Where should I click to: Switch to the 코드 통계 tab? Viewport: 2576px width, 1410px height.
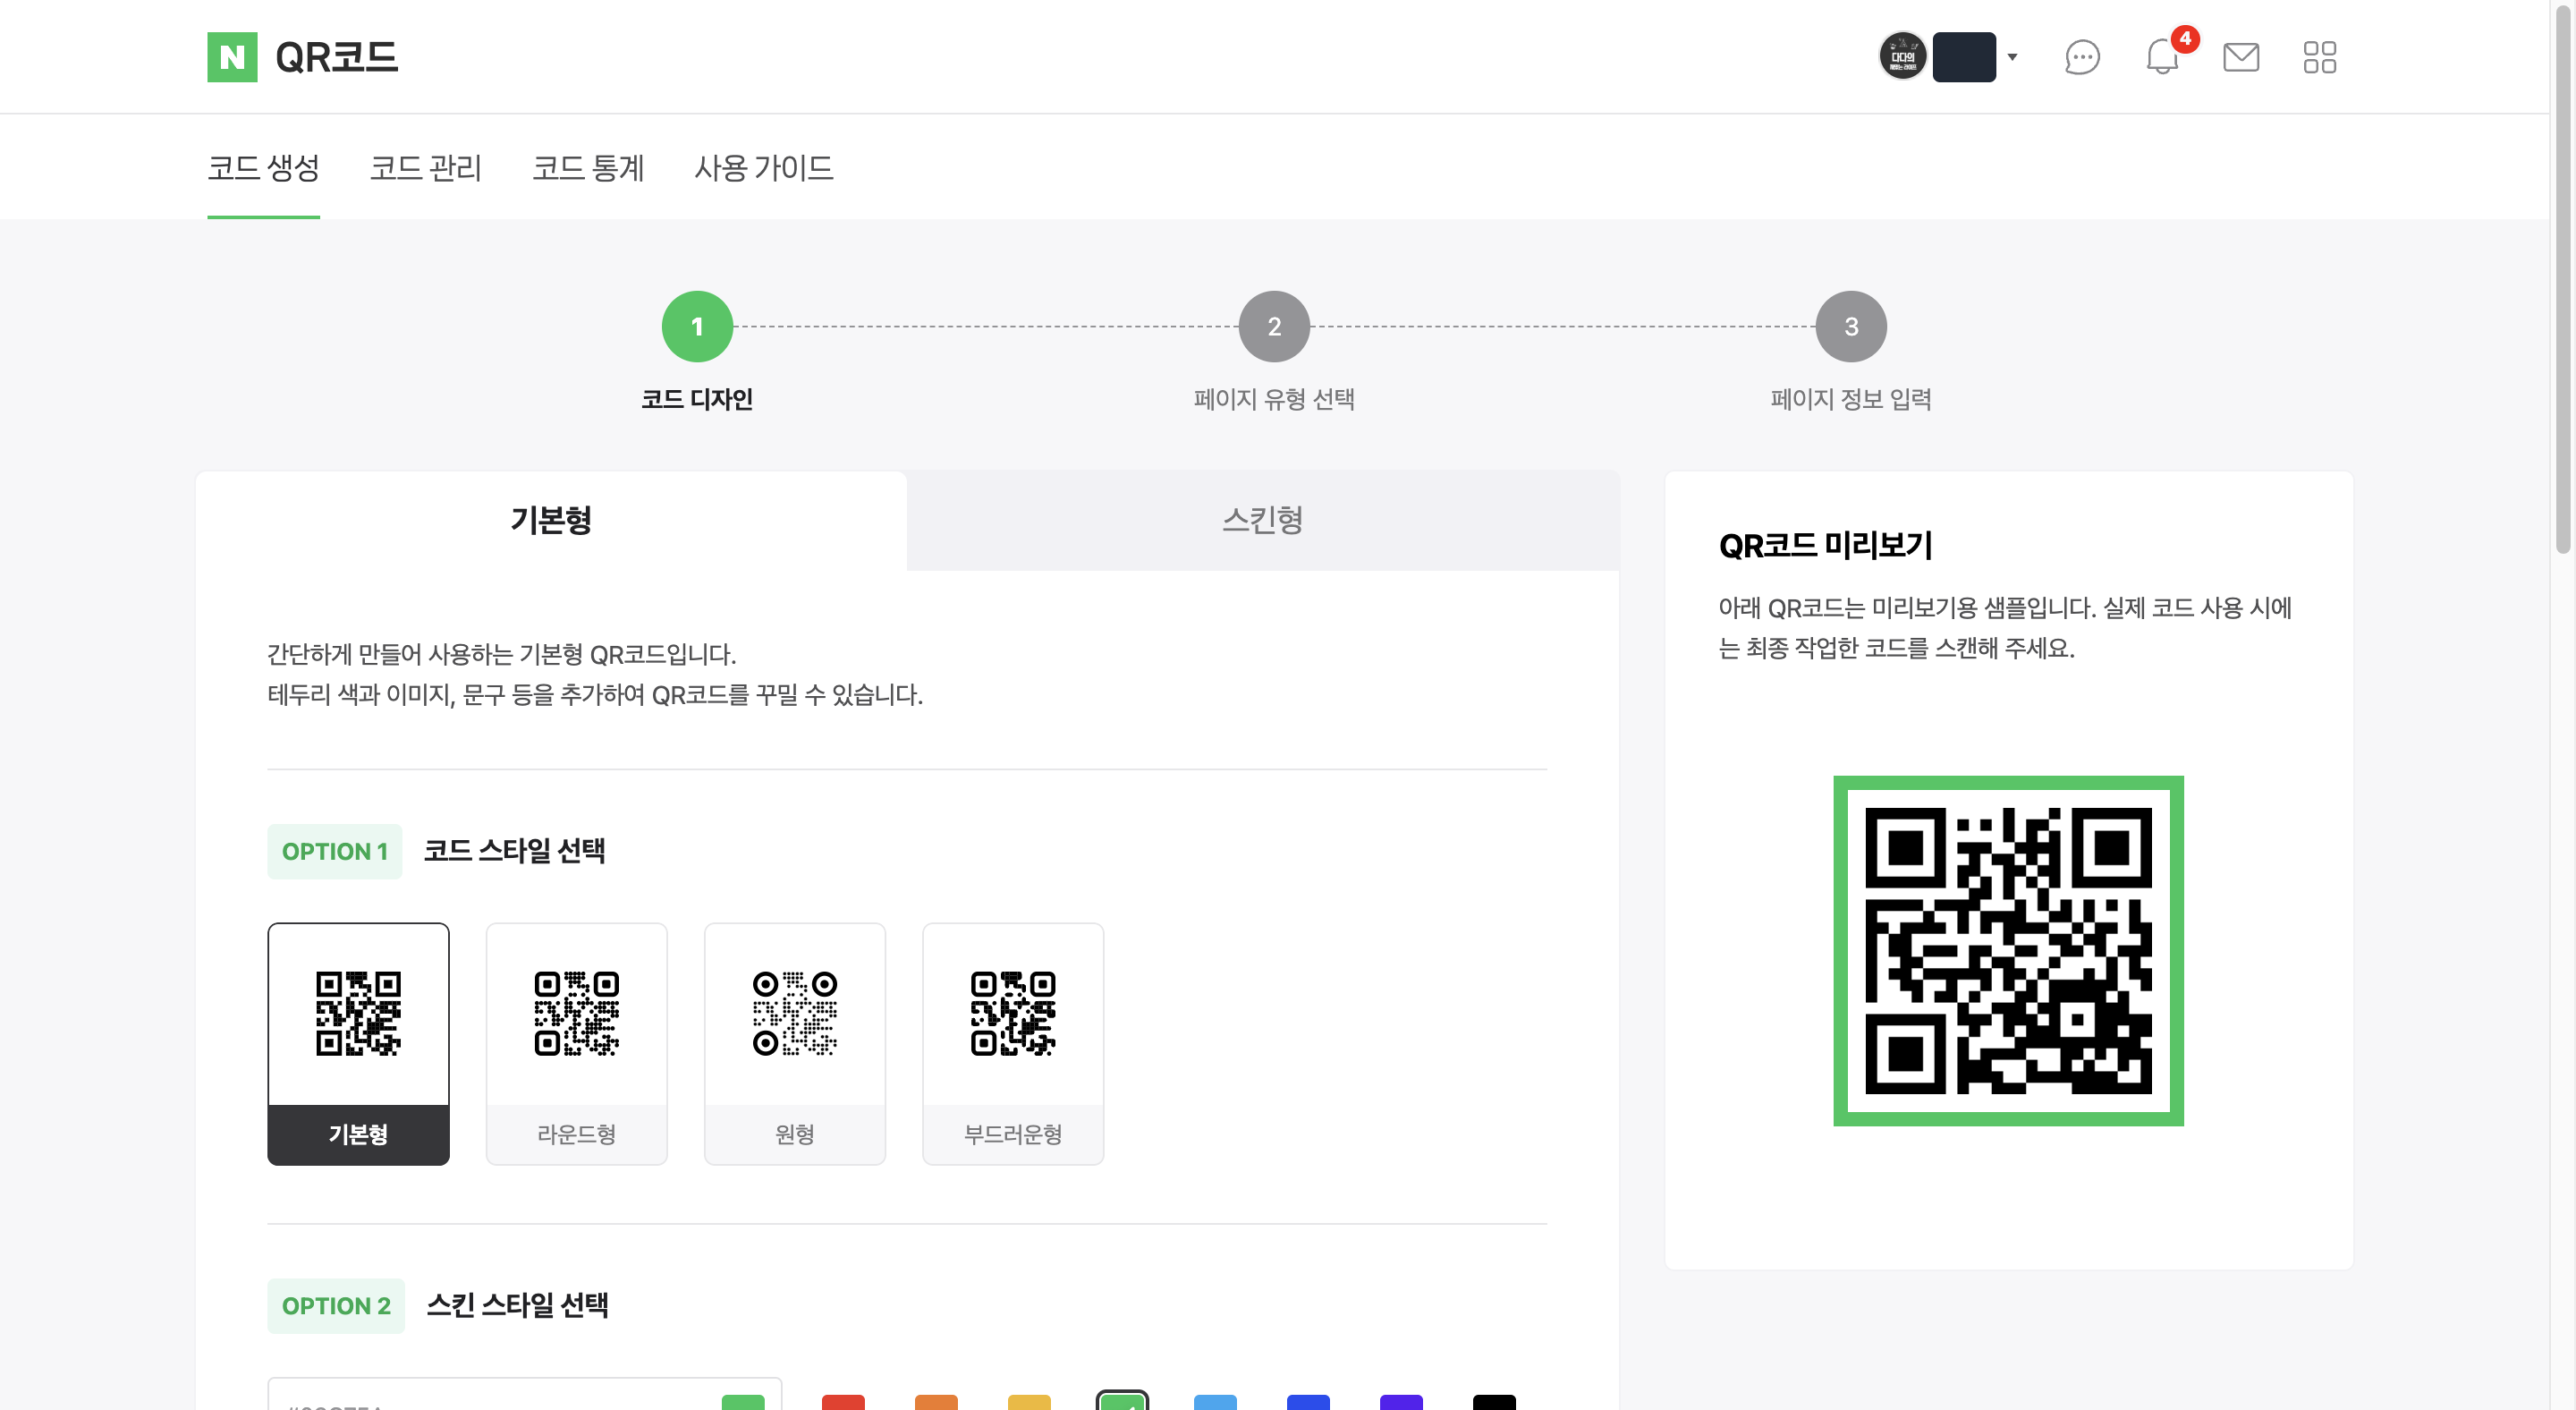[588, 168]
